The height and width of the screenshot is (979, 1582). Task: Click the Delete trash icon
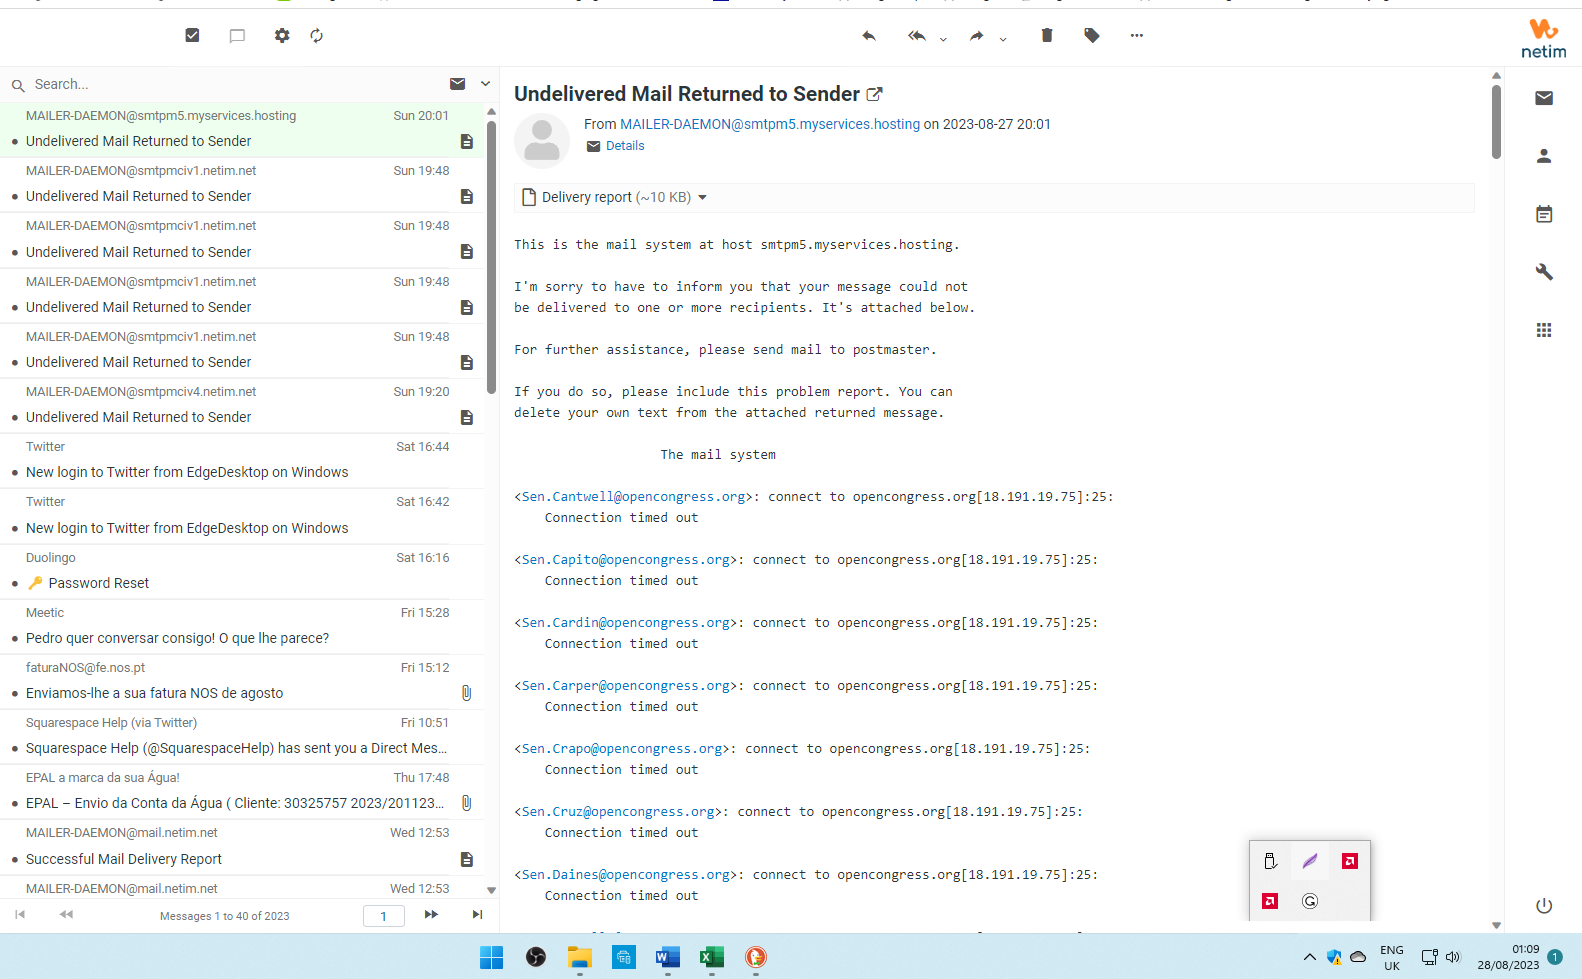point(1047,36)
